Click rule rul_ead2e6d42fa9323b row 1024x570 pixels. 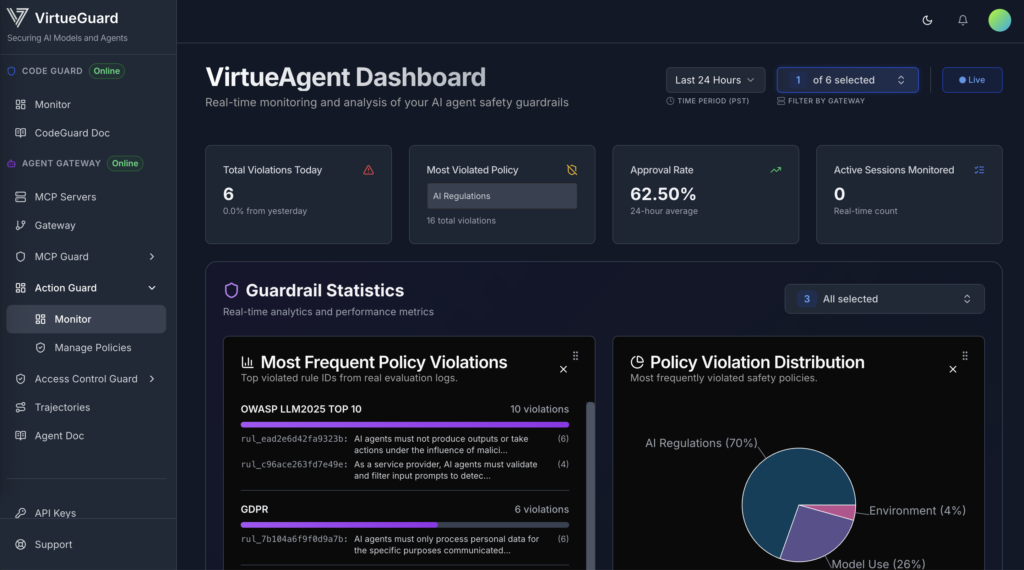tap(405, 445)
